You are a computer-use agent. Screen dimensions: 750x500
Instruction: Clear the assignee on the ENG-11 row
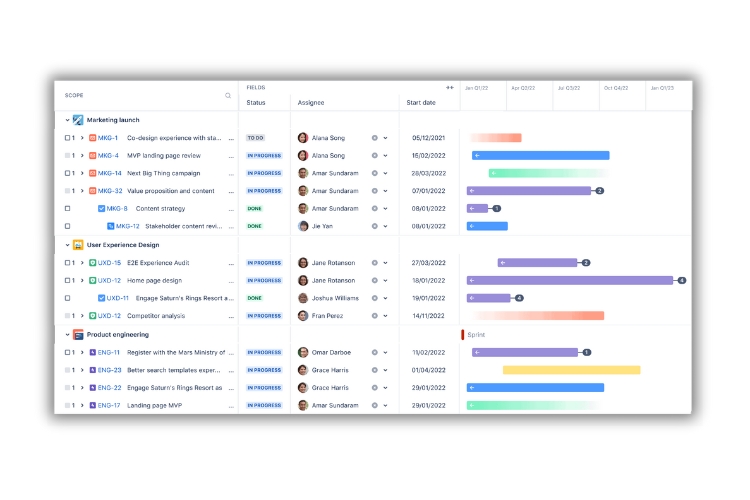pyautogui.click(x=375, y=352)
